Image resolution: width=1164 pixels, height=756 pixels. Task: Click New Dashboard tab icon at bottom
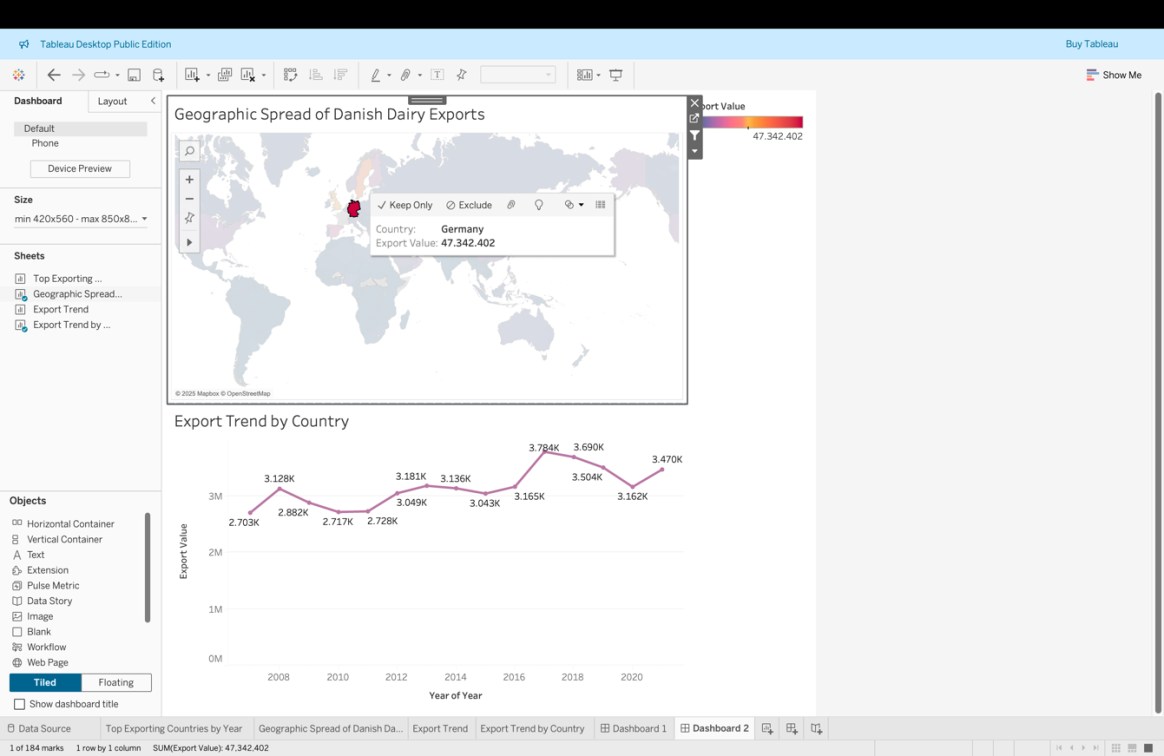coord(791,729)
